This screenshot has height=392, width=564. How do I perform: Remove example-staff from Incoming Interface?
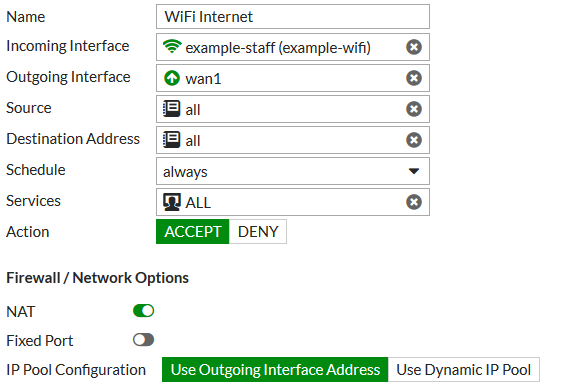click(x=414, y=47)
